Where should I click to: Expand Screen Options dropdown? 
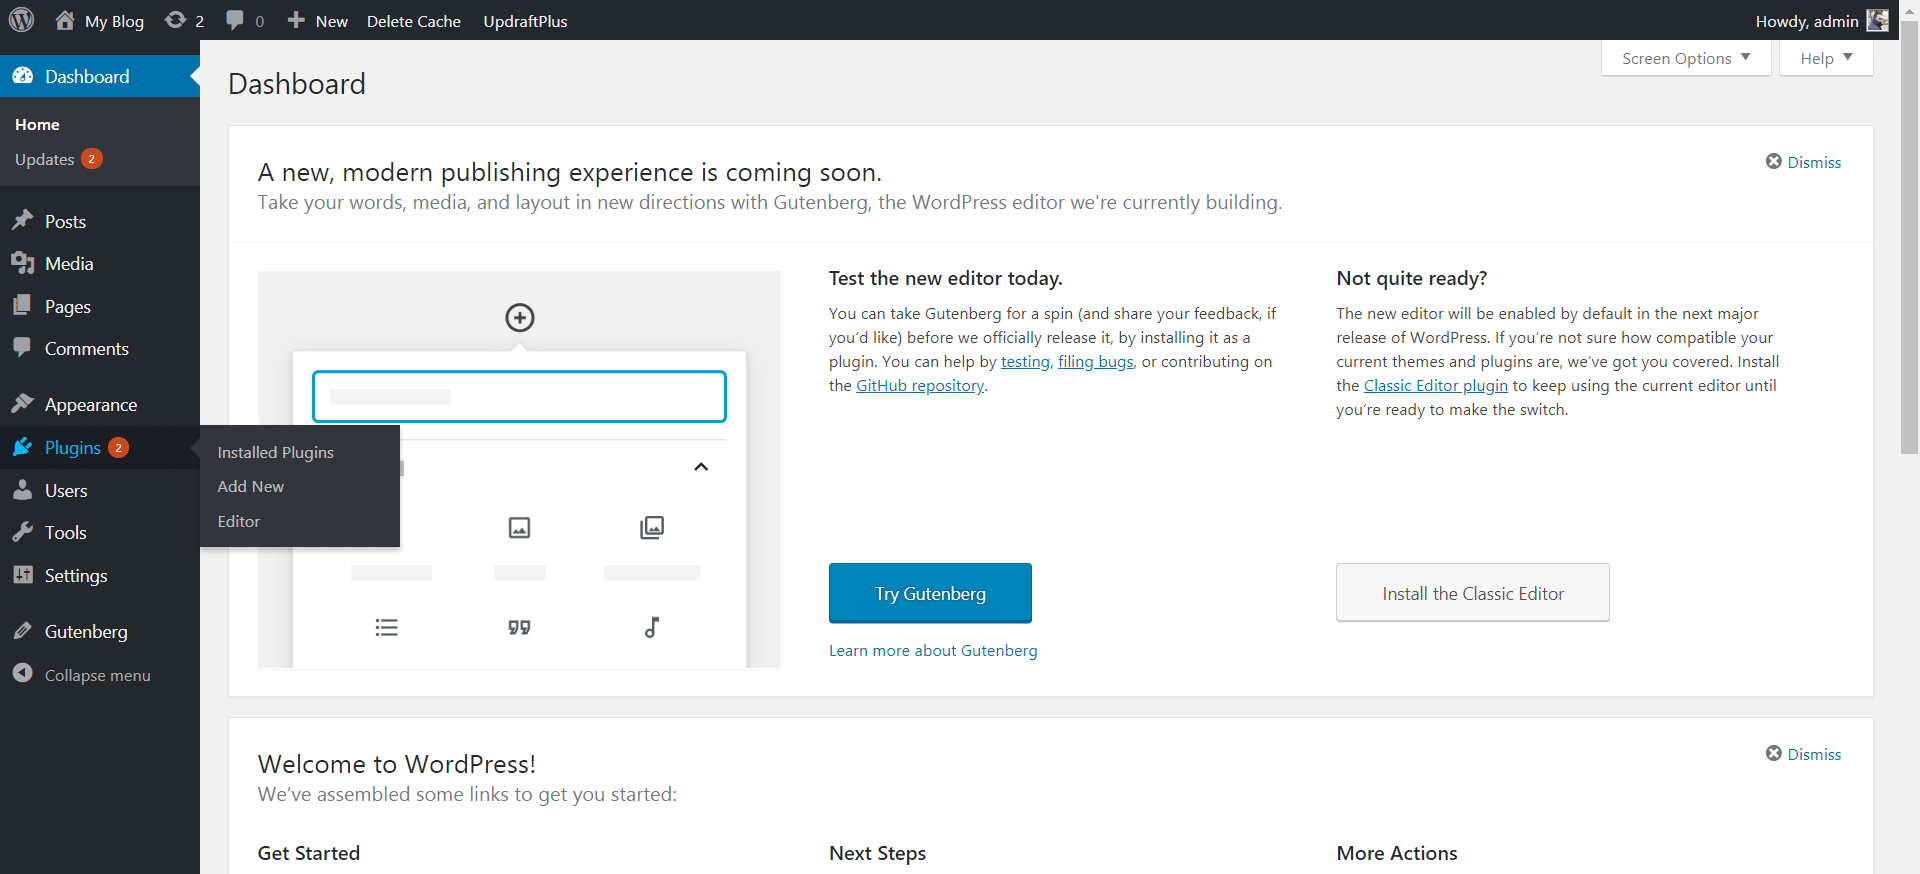click(x=1686, y=58)
